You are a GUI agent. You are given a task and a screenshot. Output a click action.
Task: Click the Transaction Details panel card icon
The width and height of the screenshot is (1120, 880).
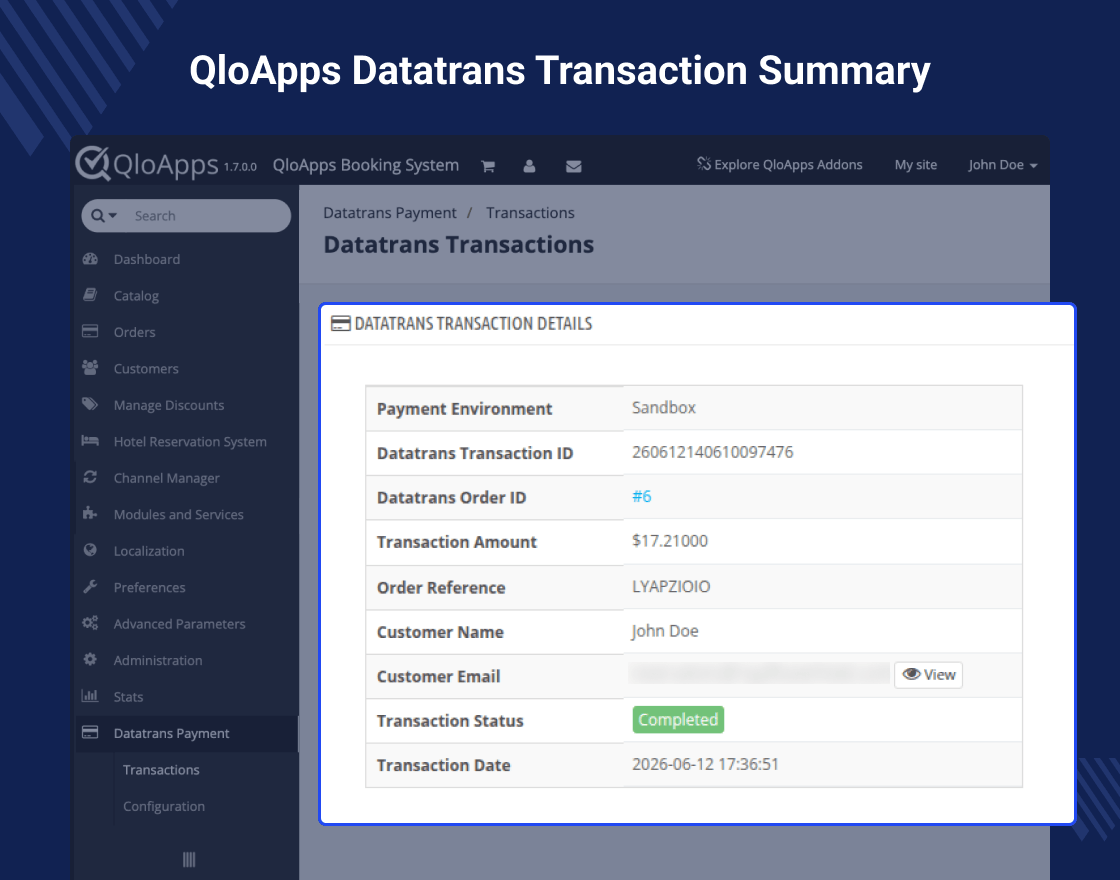pyautogui.click(x=341, y=324)
